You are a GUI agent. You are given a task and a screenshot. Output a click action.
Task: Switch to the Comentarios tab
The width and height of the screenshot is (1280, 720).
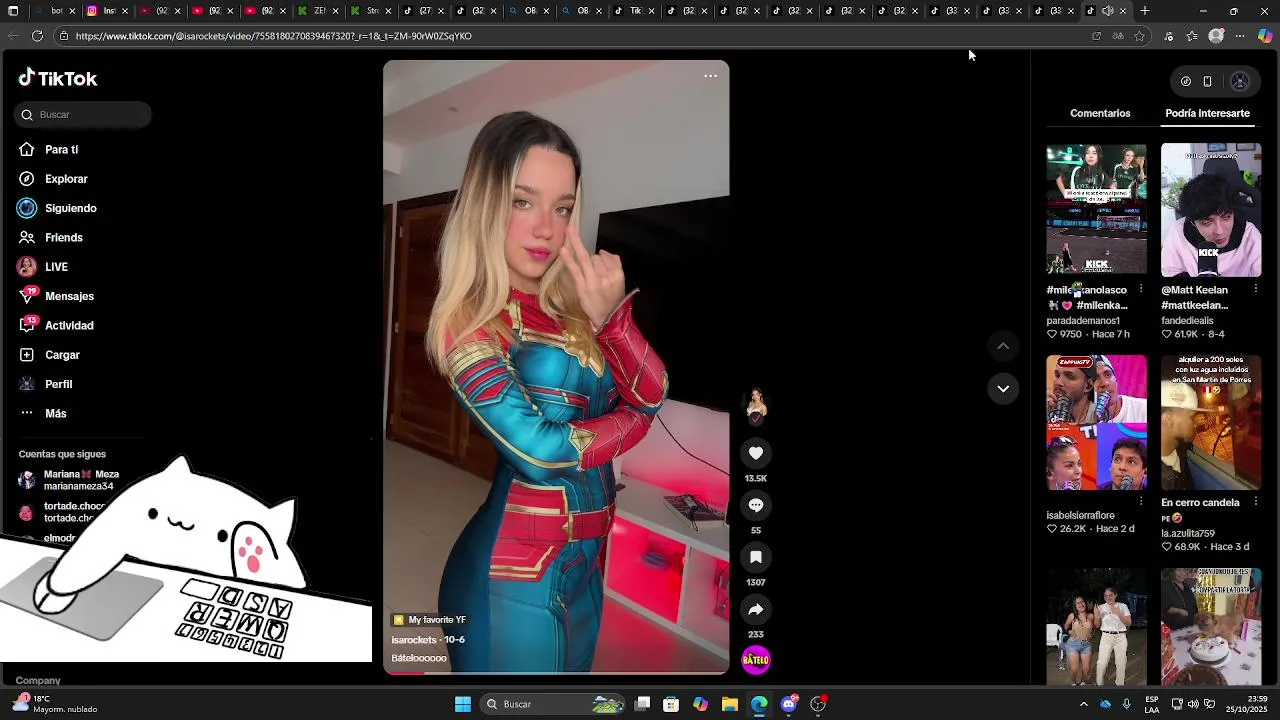point(1100,114)
